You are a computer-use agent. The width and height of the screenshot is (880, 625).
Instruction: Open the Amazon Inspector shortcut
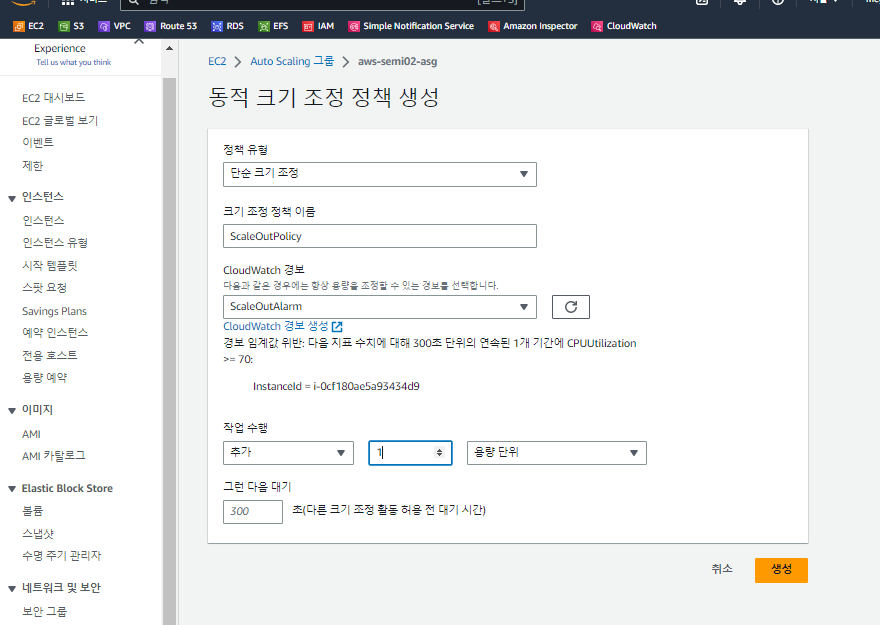[x=533, y=26]
